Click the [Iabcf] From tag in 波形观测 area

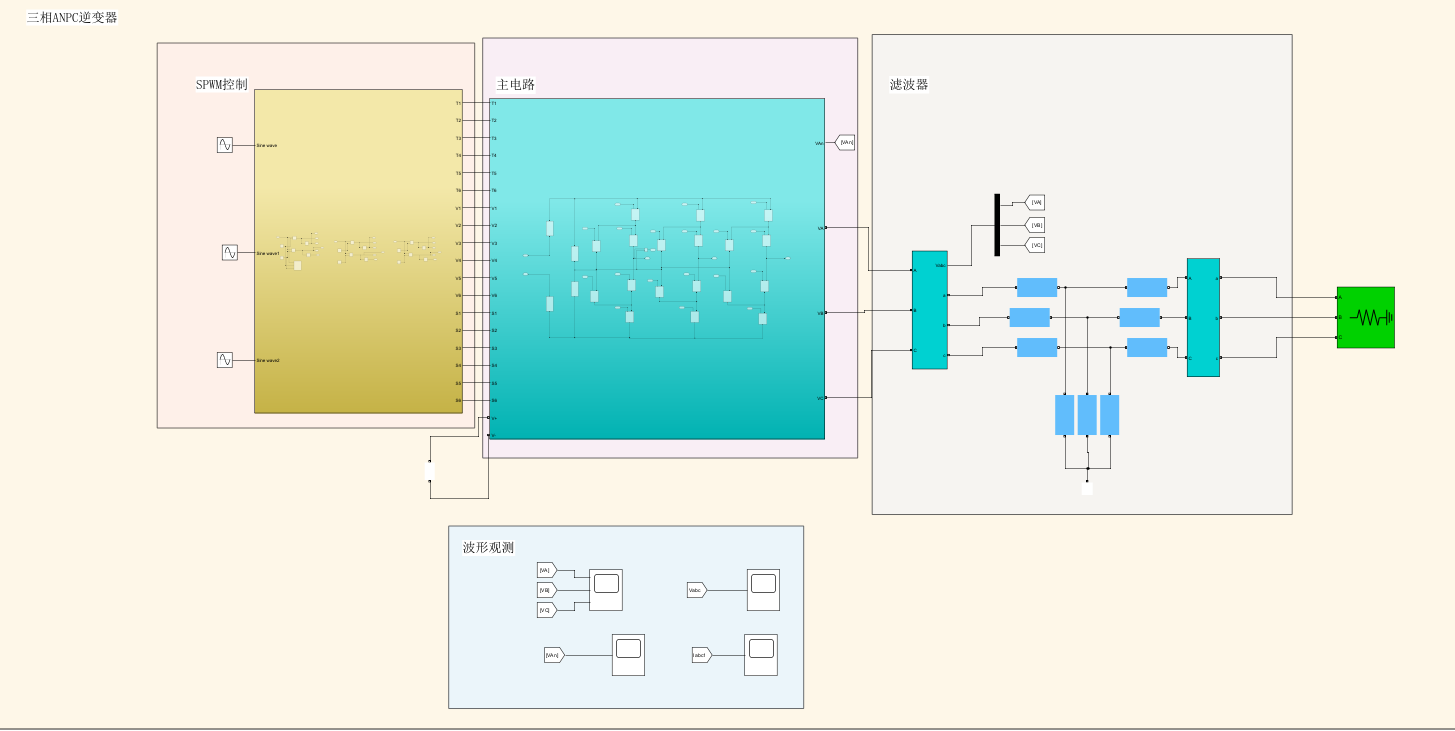click(699, 655)
